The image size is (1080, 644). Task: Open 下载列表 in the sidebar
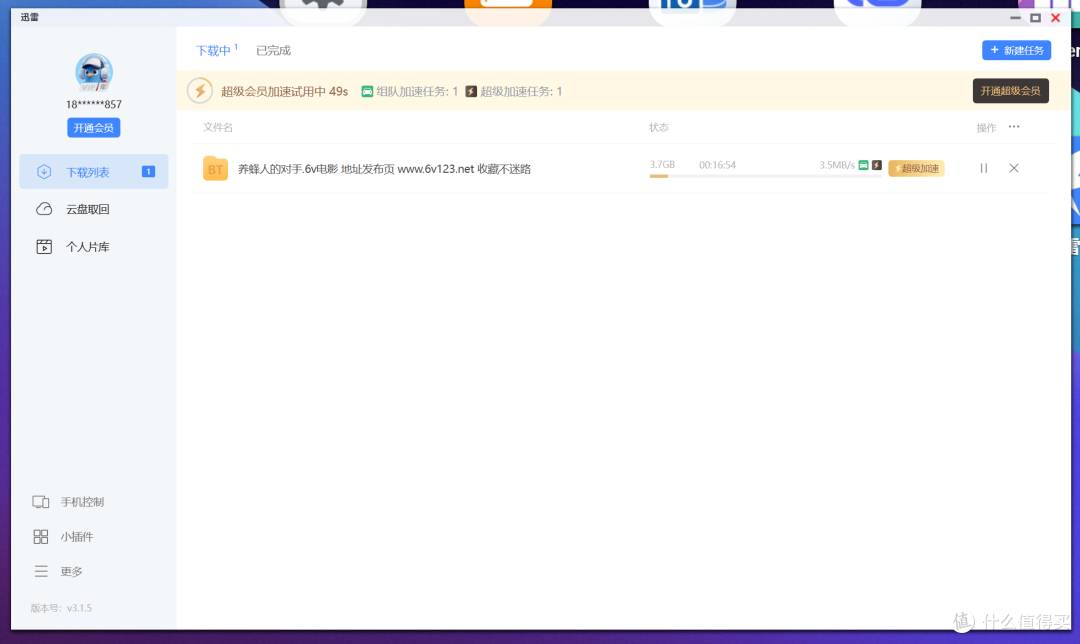click(94, 172)
